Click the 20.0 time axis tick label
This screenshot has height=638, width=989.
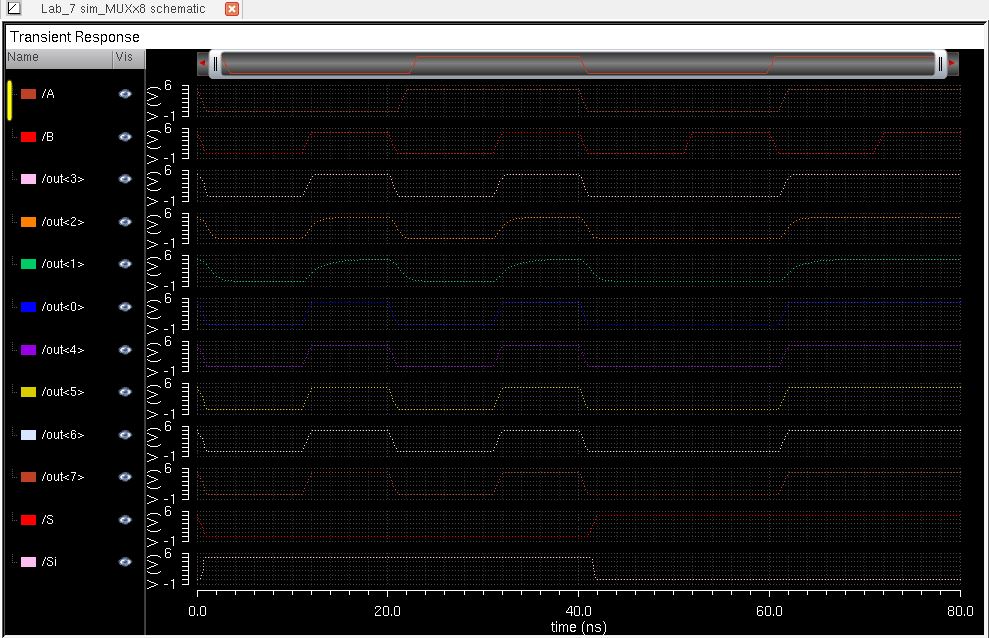pos(387,612)
